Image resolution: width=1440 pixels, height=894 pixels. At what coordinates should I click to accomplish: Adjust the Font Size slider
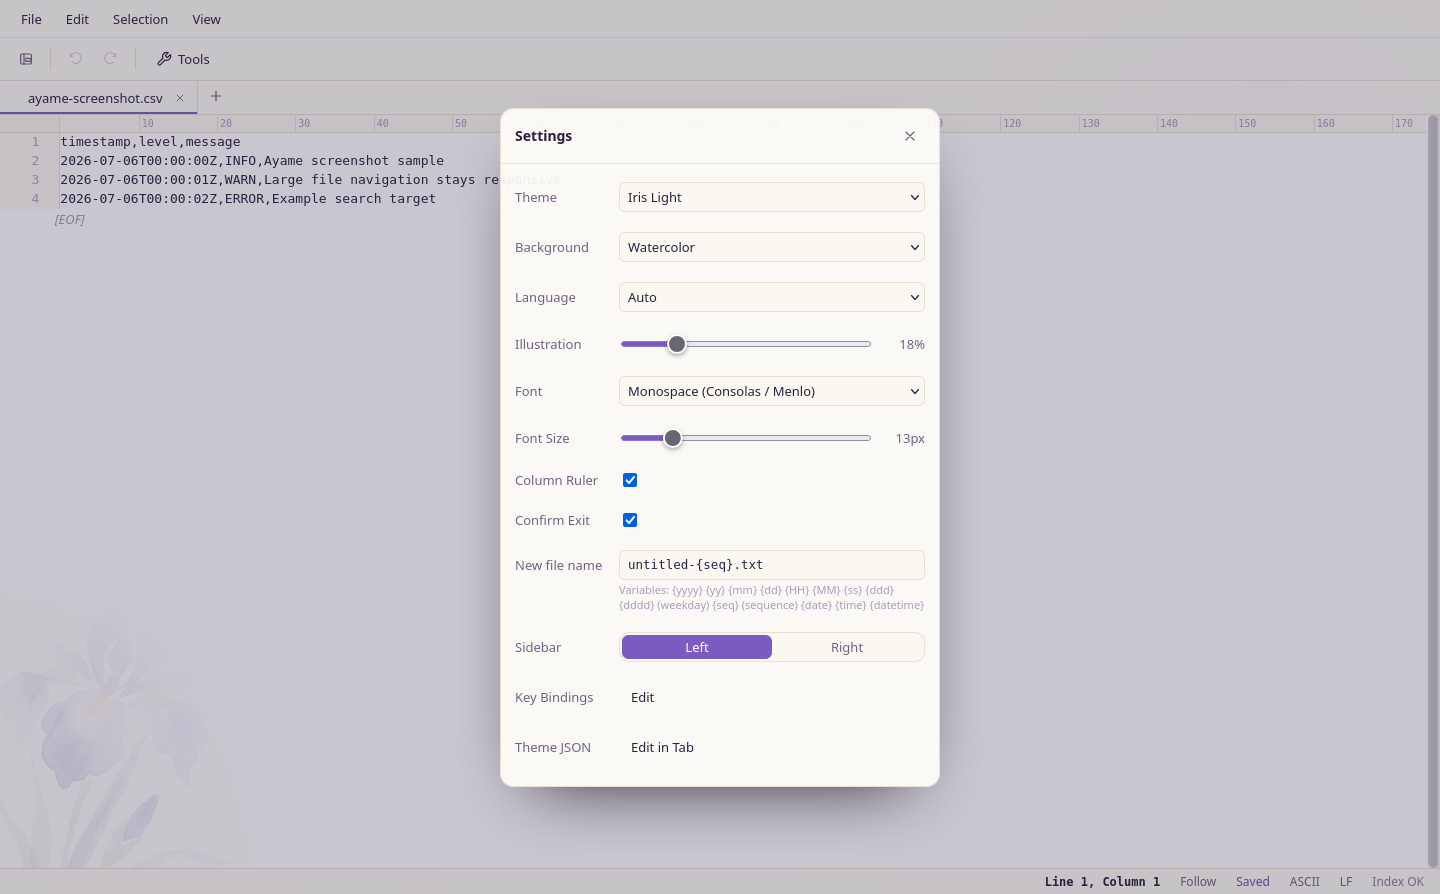[746, 438]
